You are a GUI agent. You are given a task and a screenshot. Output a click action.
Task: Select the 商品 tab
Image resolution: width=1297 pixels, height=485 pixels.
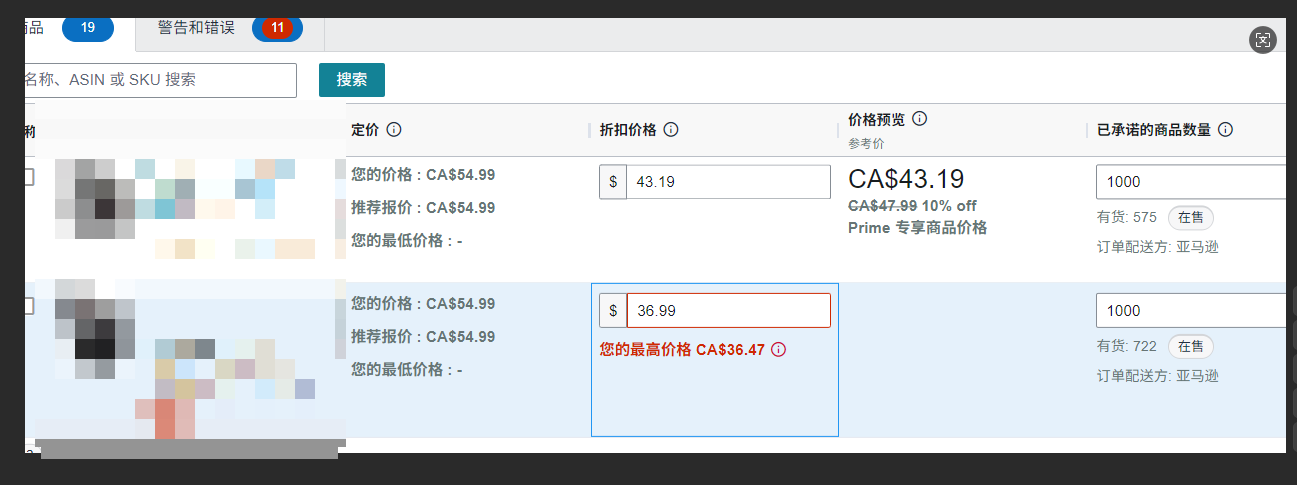click(x=34, y=28)
